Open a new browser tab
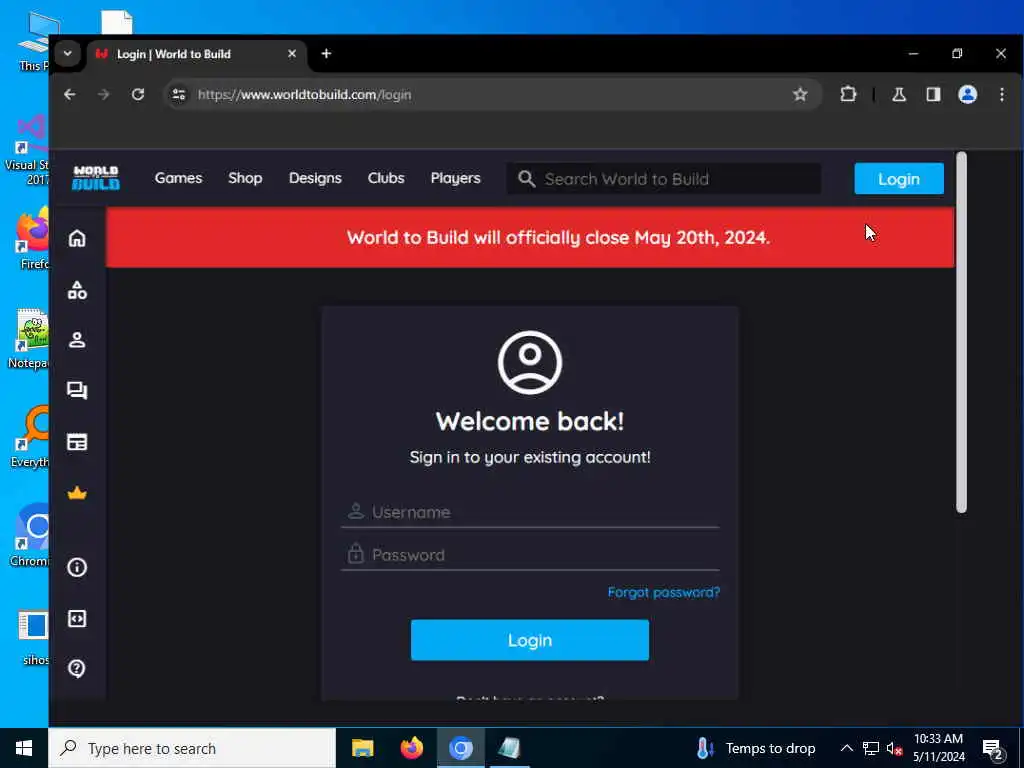The height and width of the screenshot is (768, 1024). tap(326, 54)
